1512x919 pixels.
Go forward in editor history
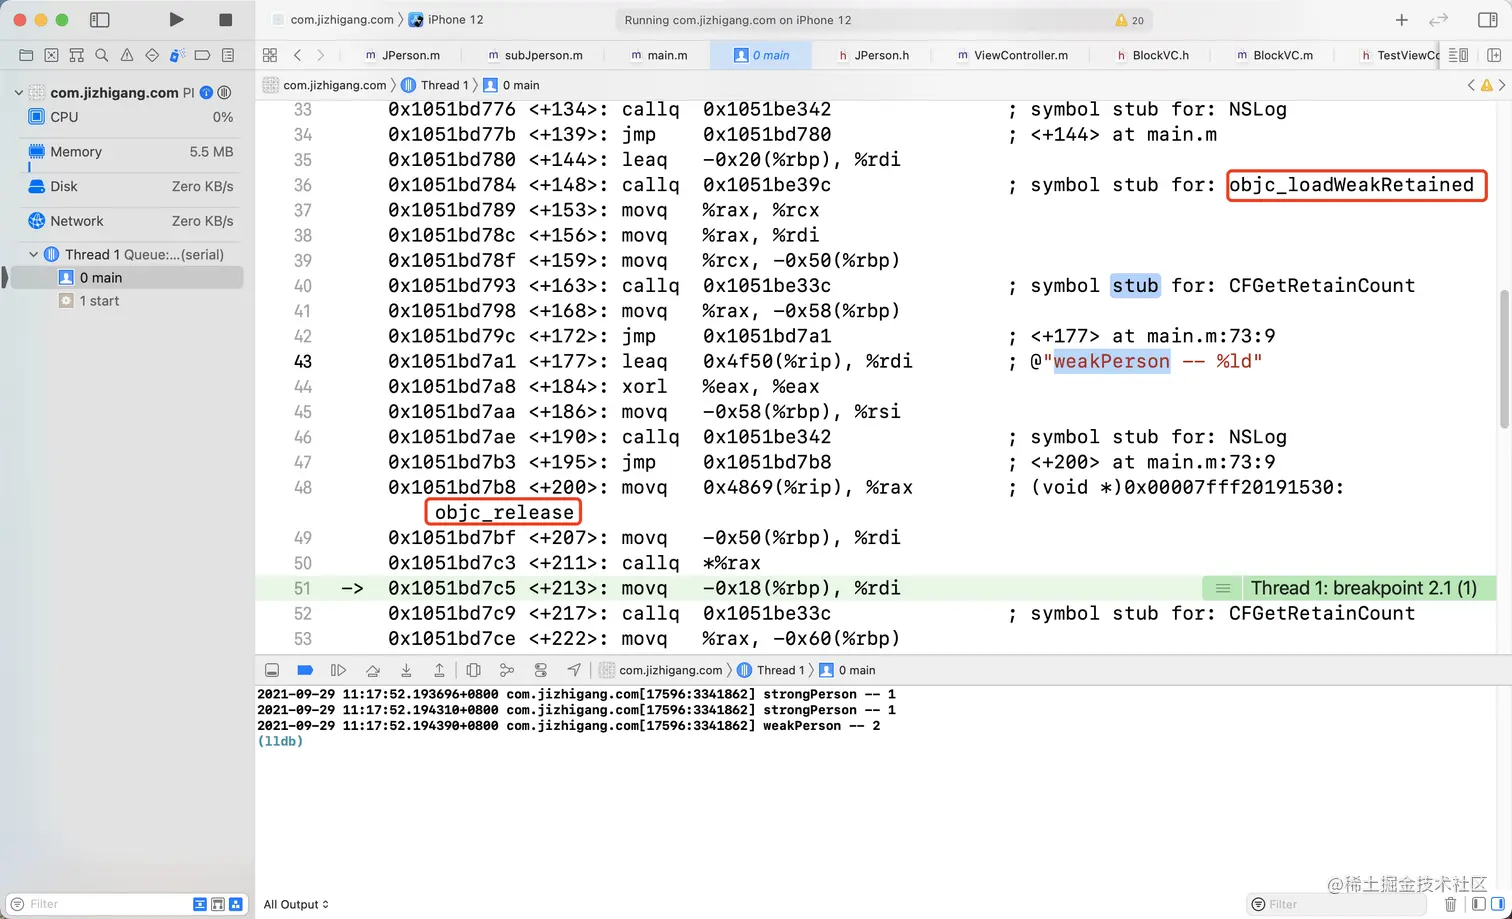tap(320, 55)
